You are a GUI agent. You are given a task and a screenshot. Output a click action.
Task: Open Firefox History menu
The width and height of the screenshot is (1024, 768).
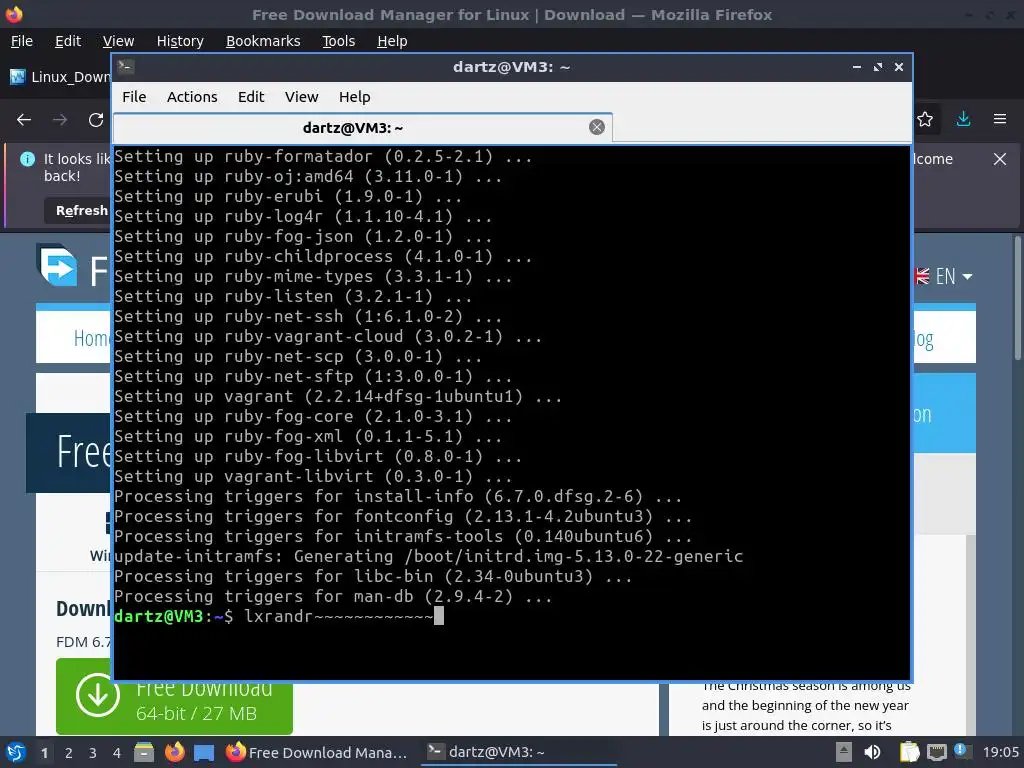pos(180,41)
